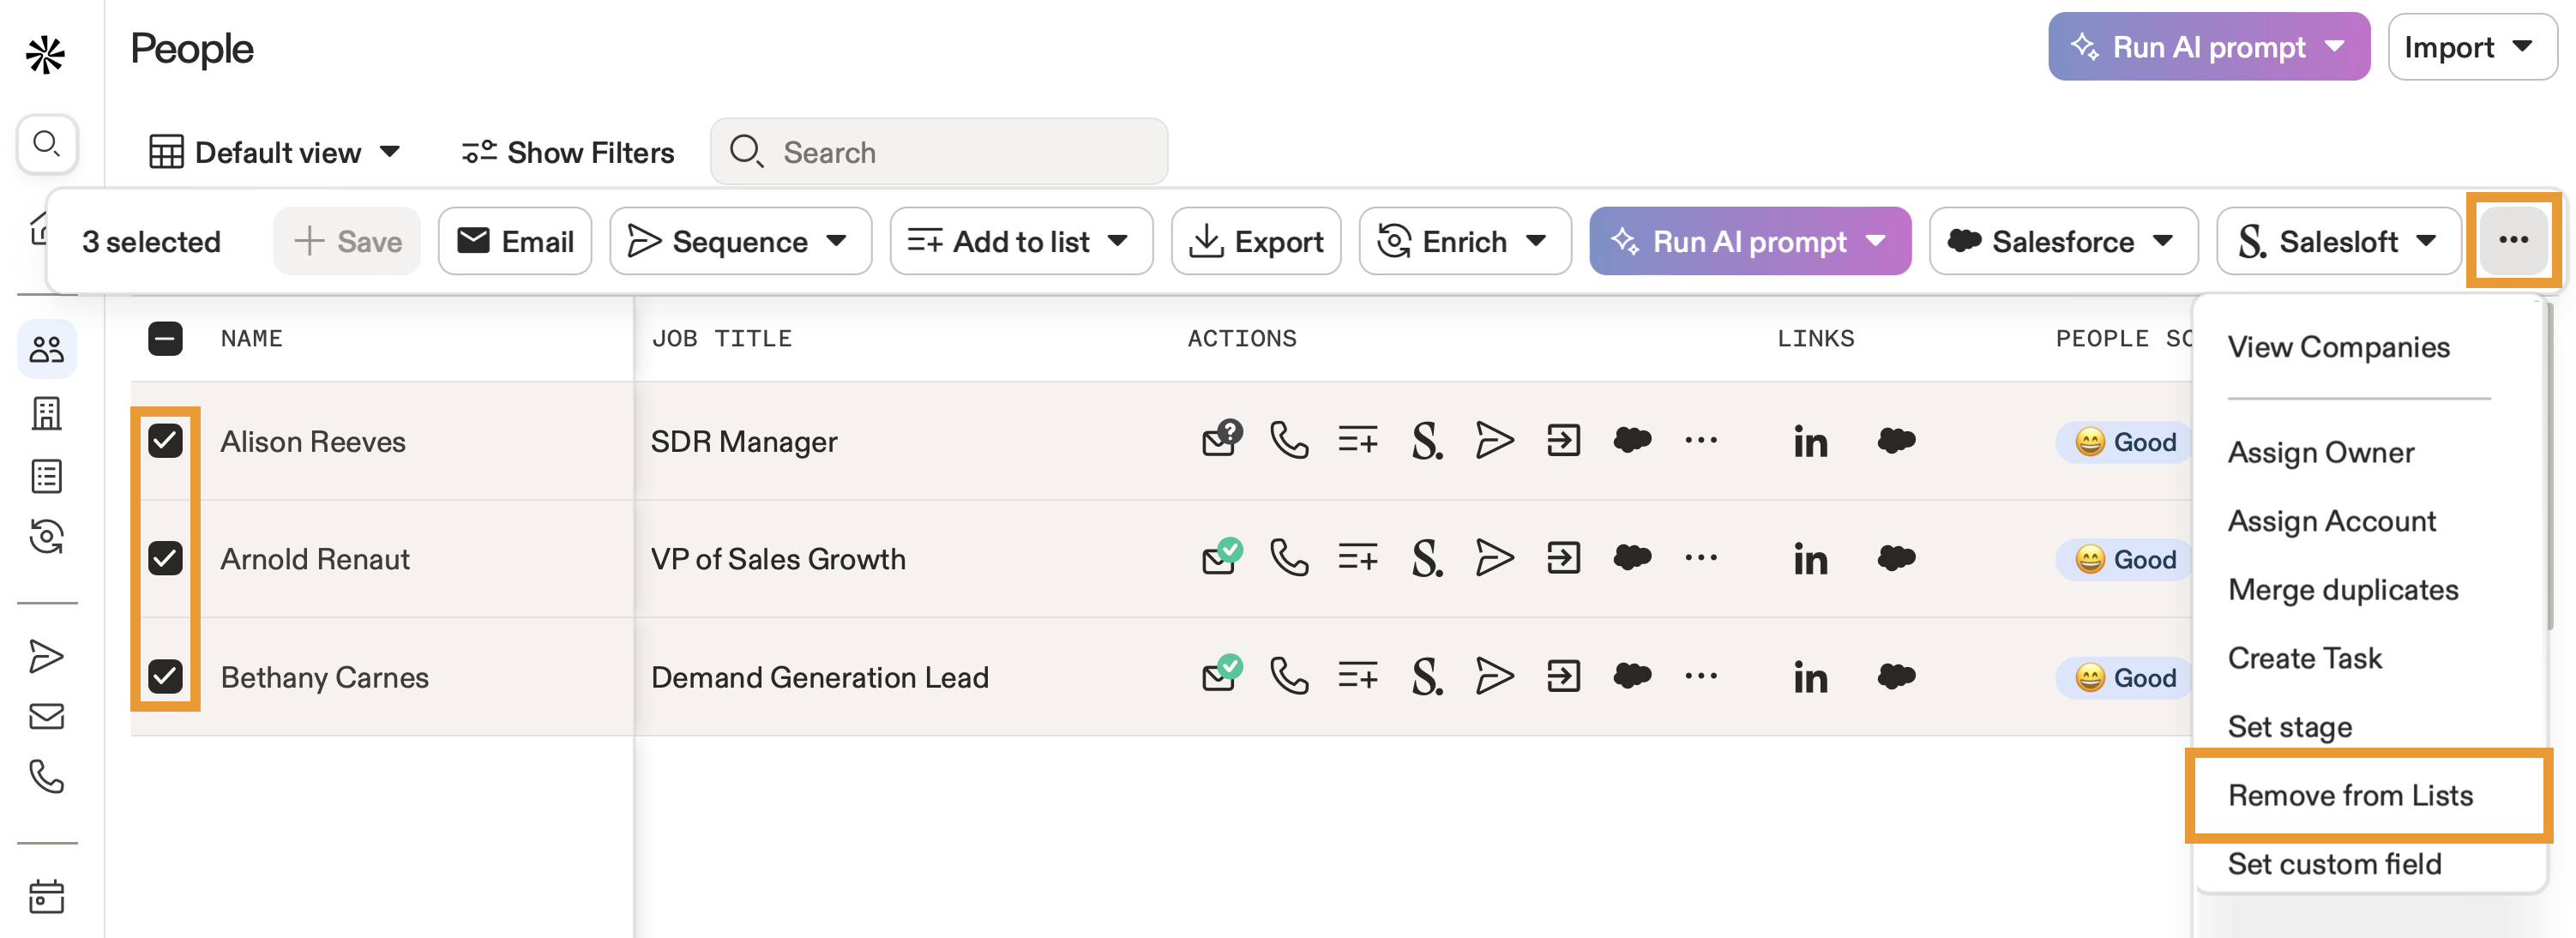This screenshot has height=938, width=2576.
Task: Open sidebar search magnifier icon
Action: tap(46, 144)
